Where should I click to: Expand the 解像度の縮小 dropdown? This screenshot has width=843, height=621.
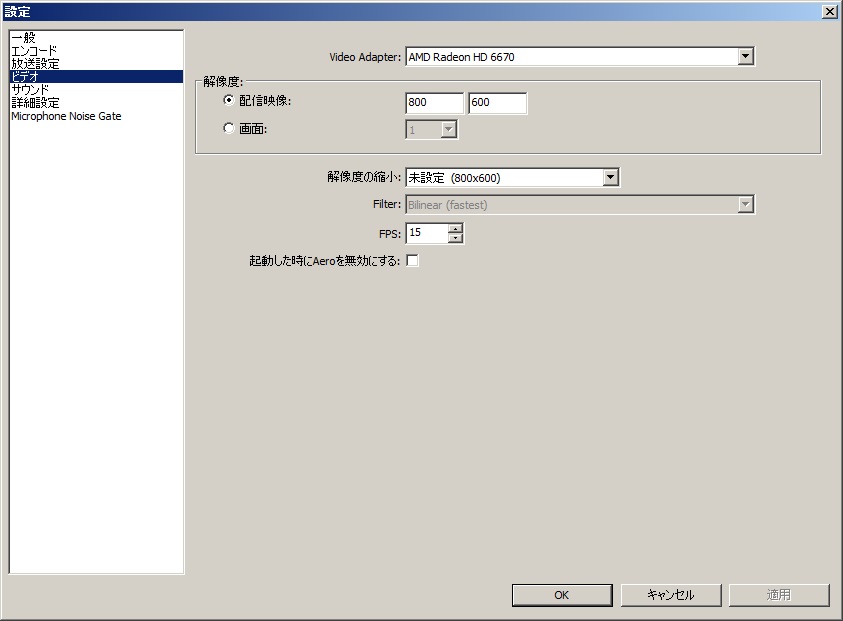pyautogui.click(x=512, y=177)
